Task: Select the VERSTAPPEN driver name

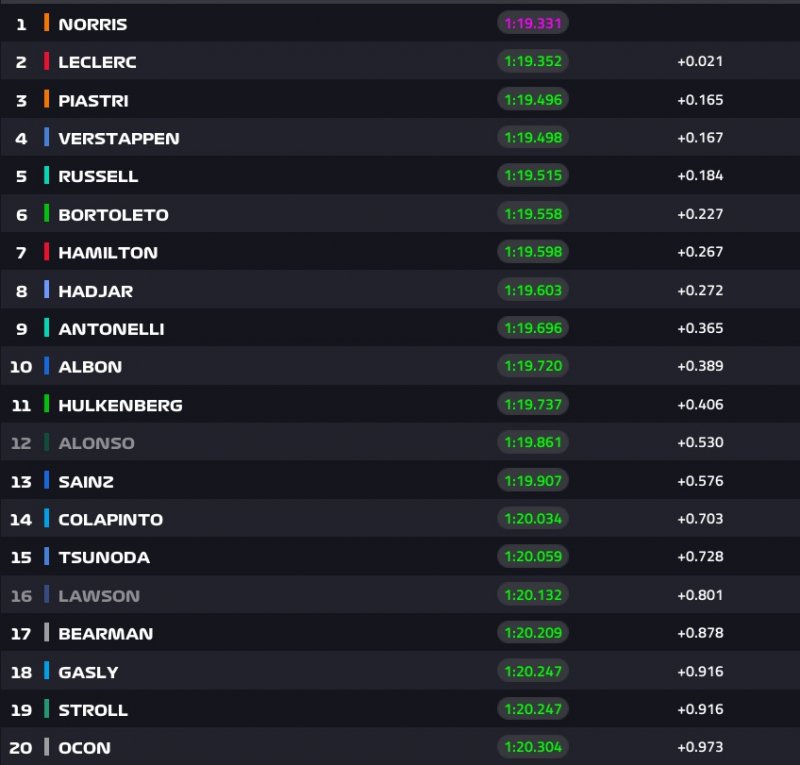Action: tap(119, 138)
